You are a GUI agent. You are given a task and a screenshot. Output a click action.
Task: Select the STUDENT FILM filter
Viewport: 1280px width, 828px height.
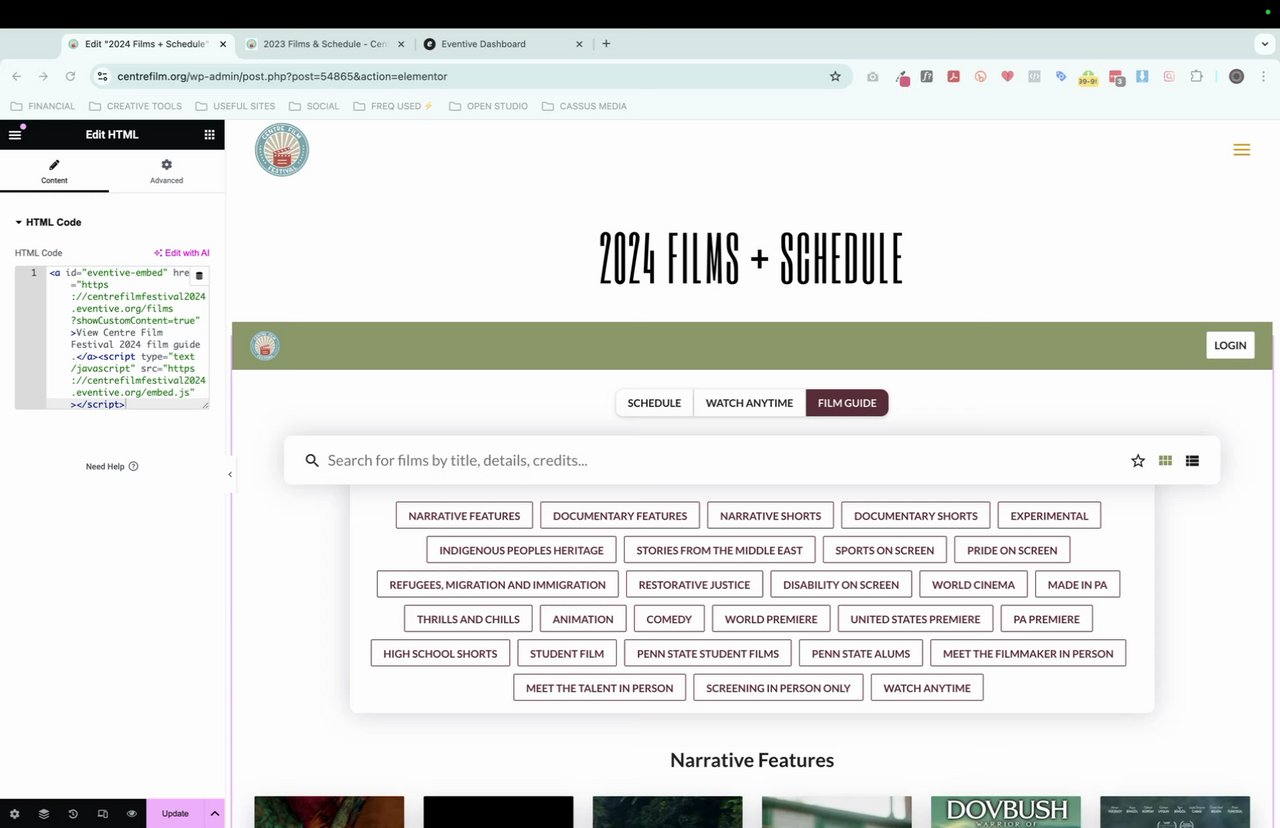(567, 654)
